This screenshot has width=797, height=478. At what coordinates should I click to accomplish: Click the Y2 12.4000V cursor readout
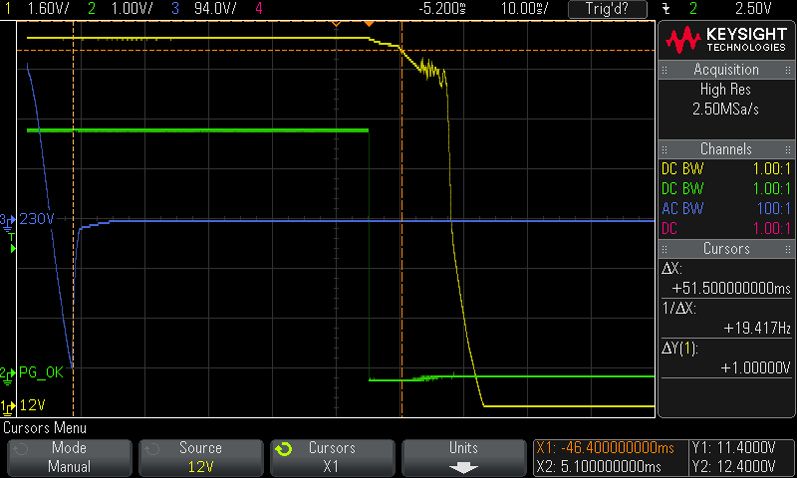click(x=733, y=466)
